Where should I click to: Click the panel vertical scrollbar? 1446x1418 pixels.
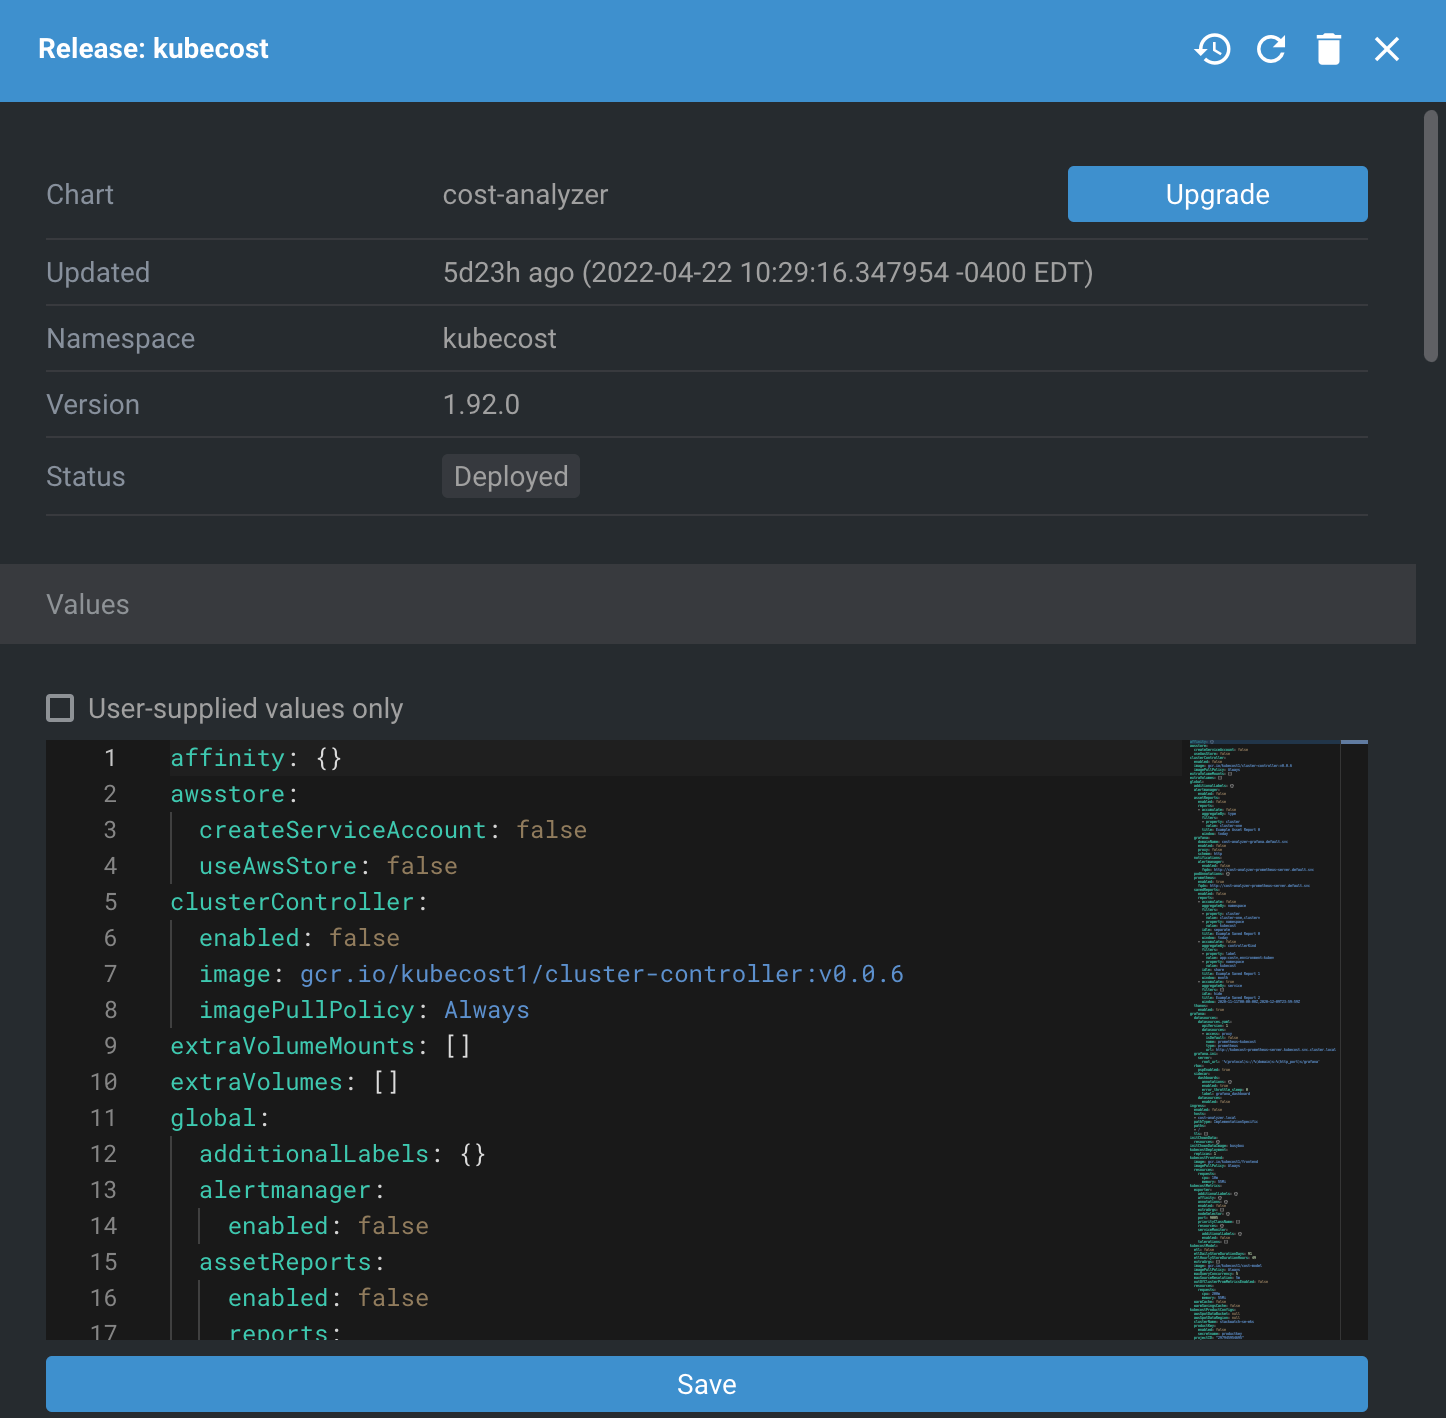pos(1431,236)
